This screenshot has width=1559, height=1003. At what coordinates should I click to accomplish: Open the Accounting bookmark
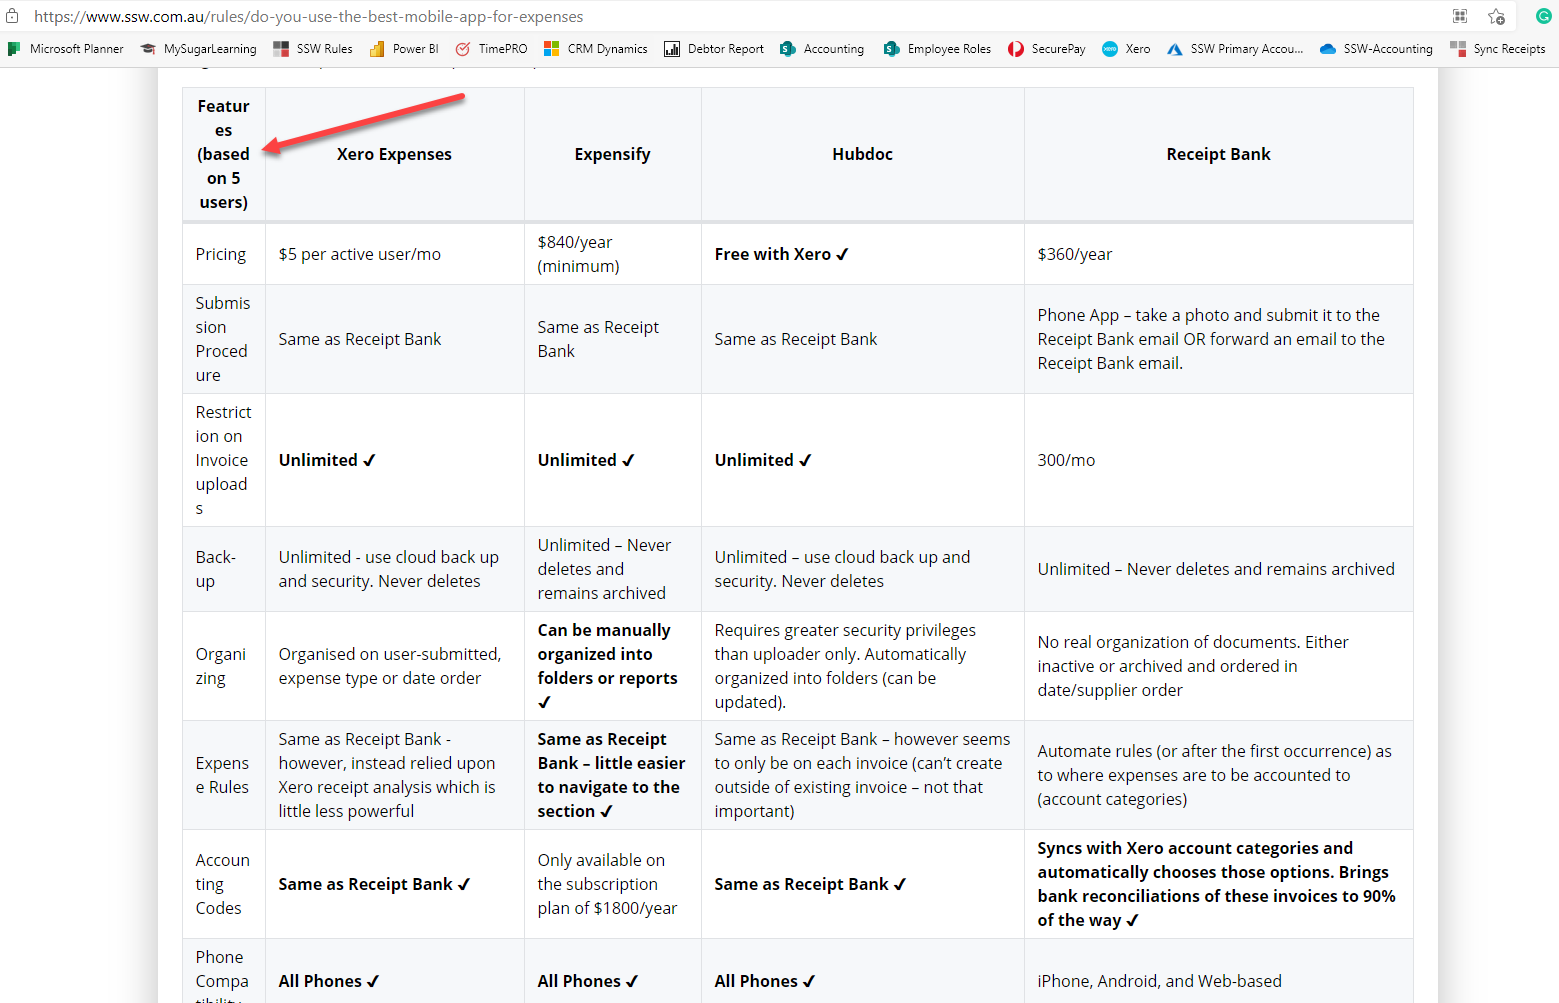pos(822,48)
